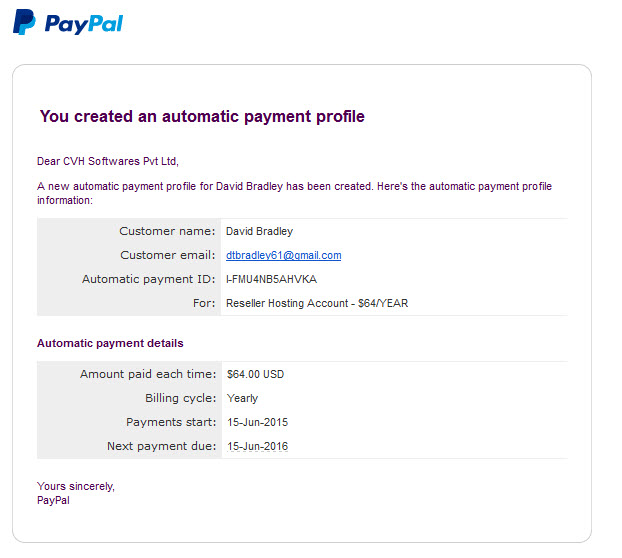
Task: Click the PayPal double-P logo icon
Action: click(24, 22)
